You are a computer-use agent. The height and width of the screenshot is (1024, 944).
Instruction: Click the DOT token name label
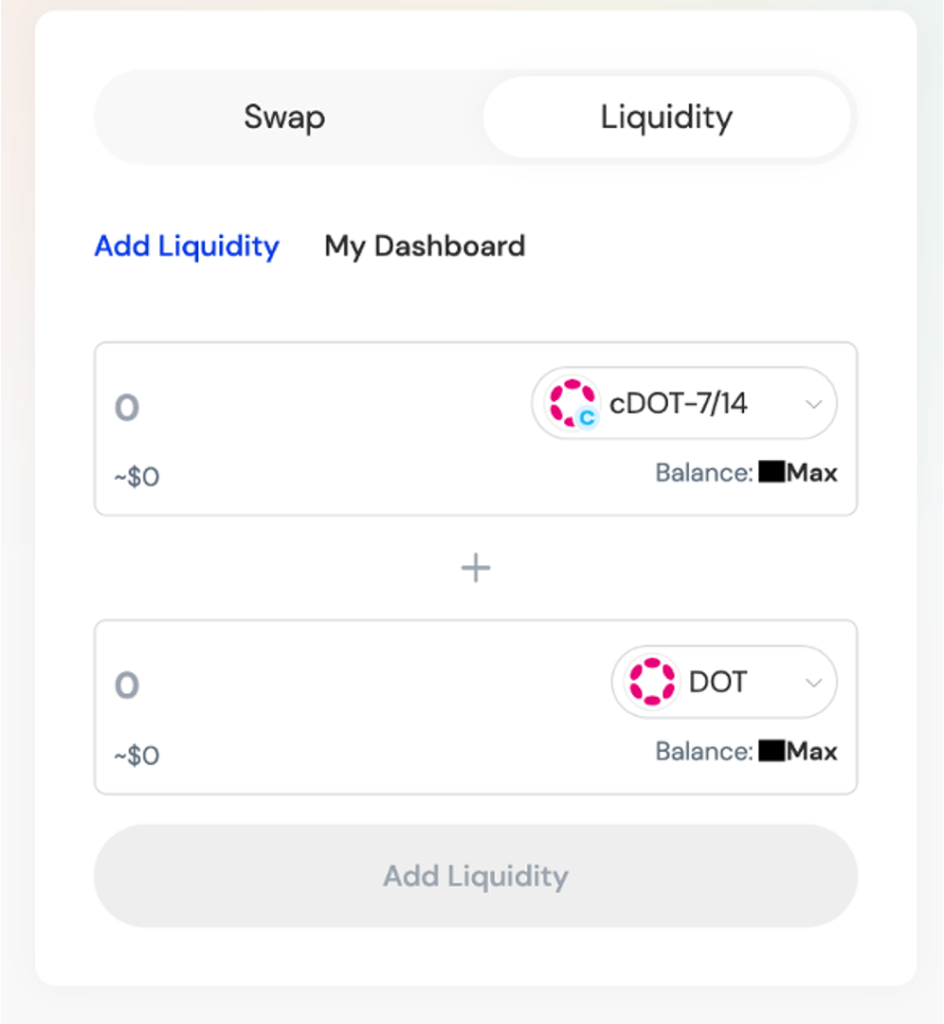point(718,683)
